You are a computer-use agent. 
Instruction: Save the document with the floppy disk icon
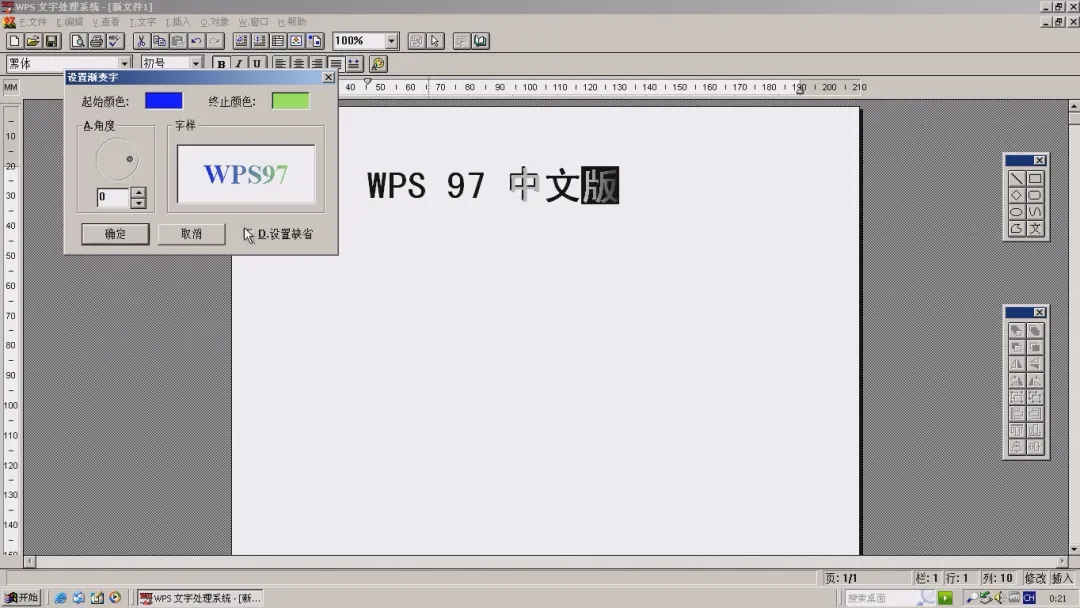[51, 41]
